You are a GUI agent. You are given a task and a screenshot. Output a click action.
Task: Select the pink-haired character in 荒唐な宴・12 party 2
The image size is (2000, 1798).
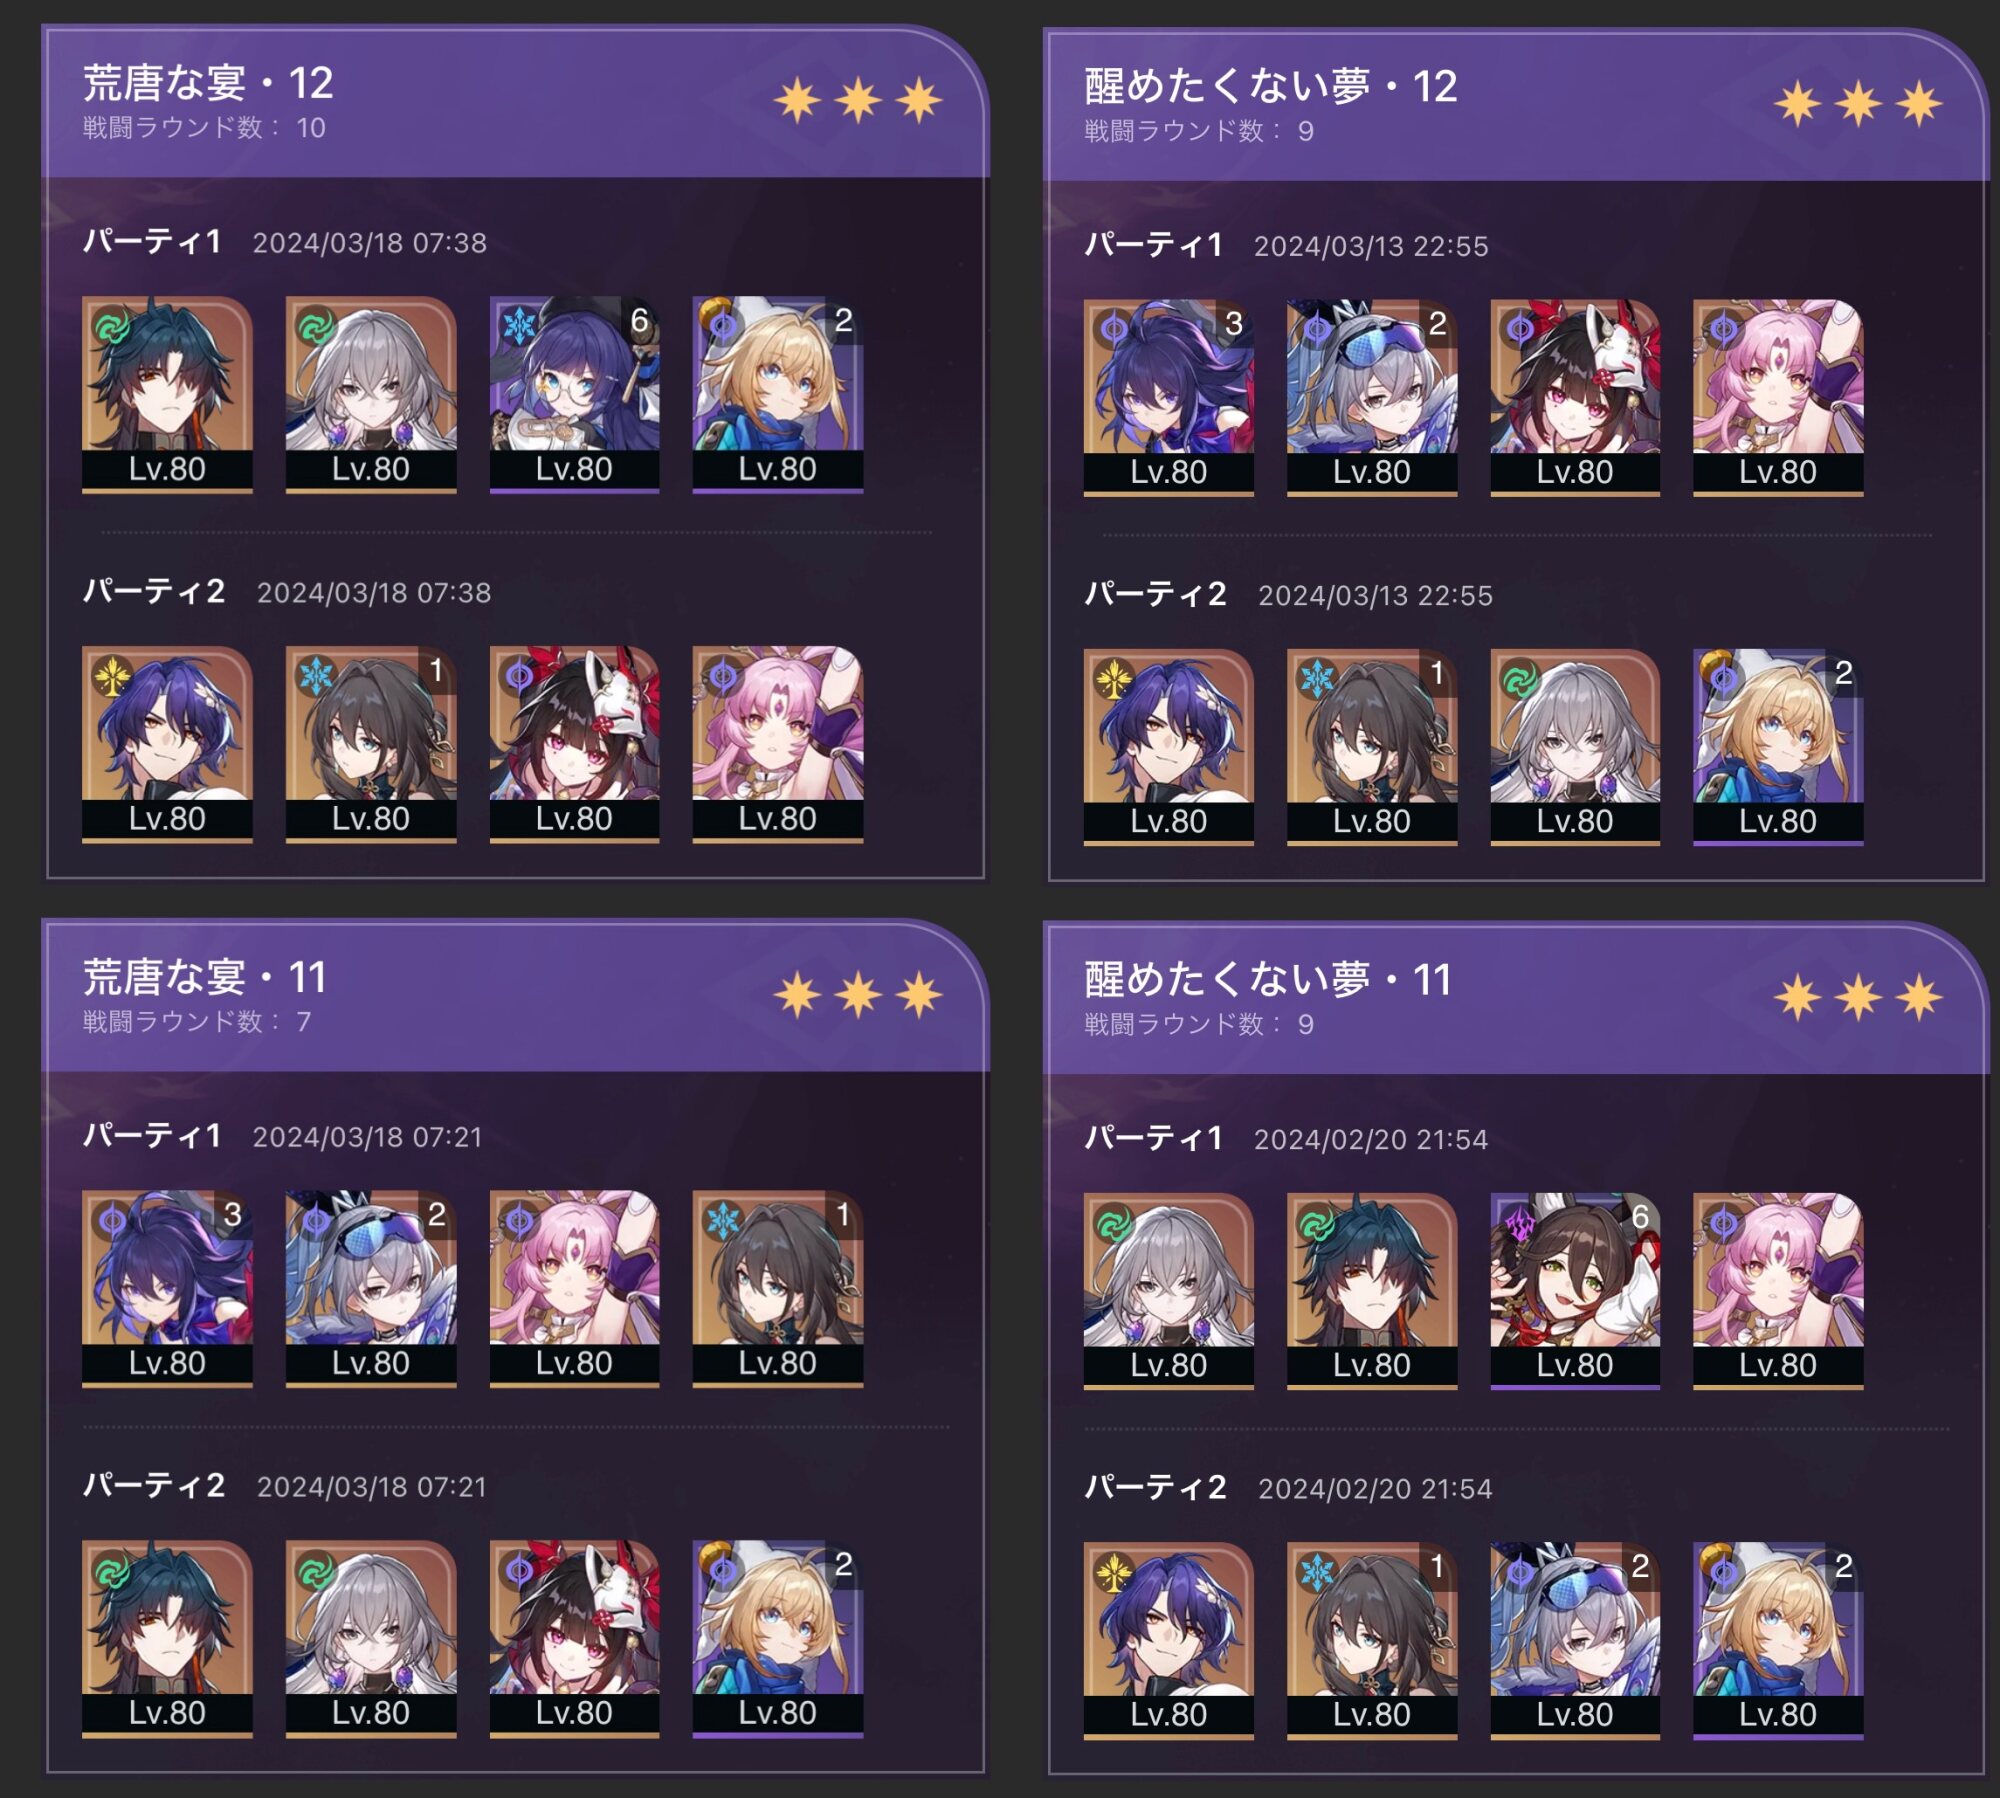(777, 744)
